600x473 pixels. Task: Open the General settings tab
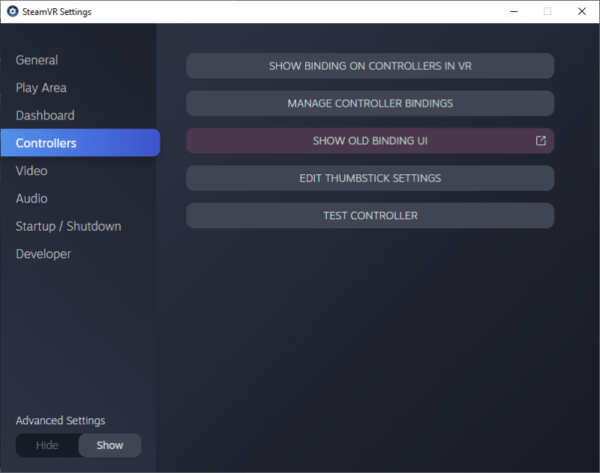click(37, 60)
